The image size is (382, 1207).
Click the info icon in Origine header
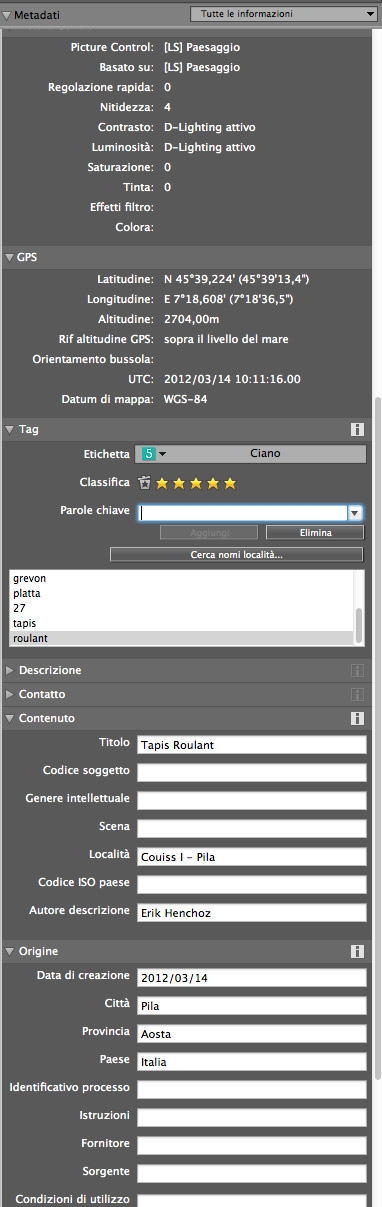point(357,951)
